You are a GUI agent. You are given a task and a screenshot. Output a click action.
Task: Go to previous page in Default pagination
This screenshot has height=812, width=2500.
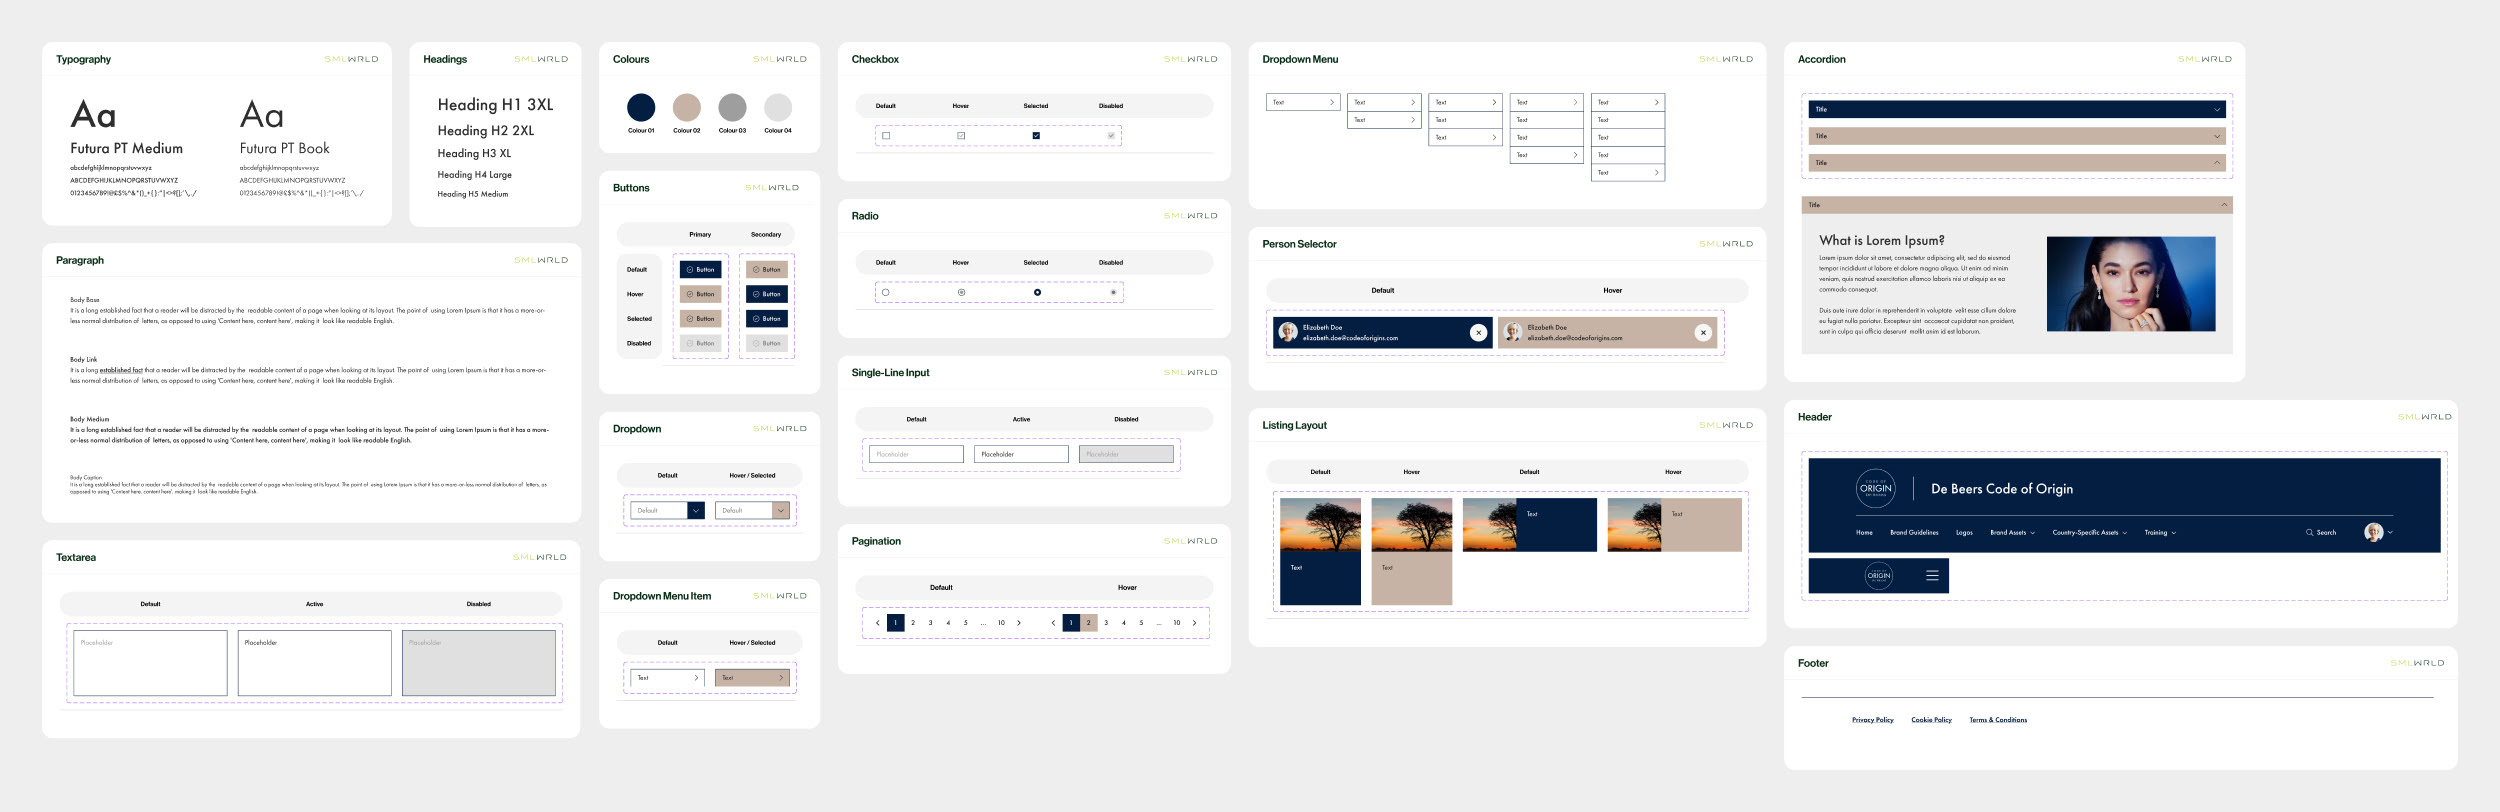pos(878,623)
